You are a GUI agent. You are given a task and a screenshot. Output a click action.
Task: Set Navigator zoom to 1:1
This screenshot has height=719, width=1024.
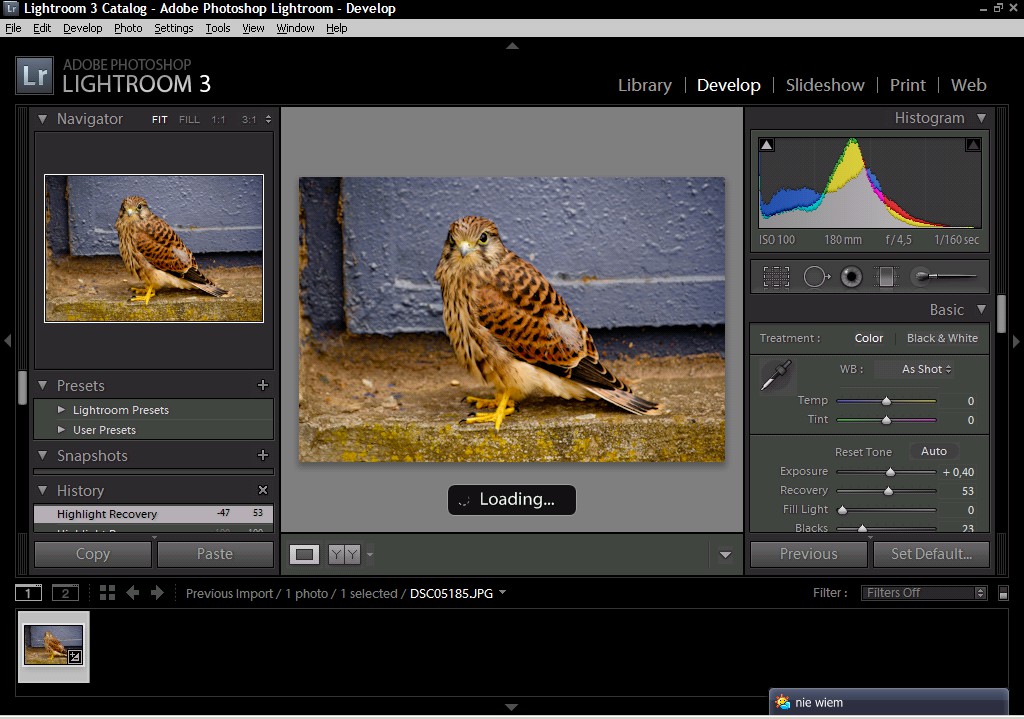[218, 120]
